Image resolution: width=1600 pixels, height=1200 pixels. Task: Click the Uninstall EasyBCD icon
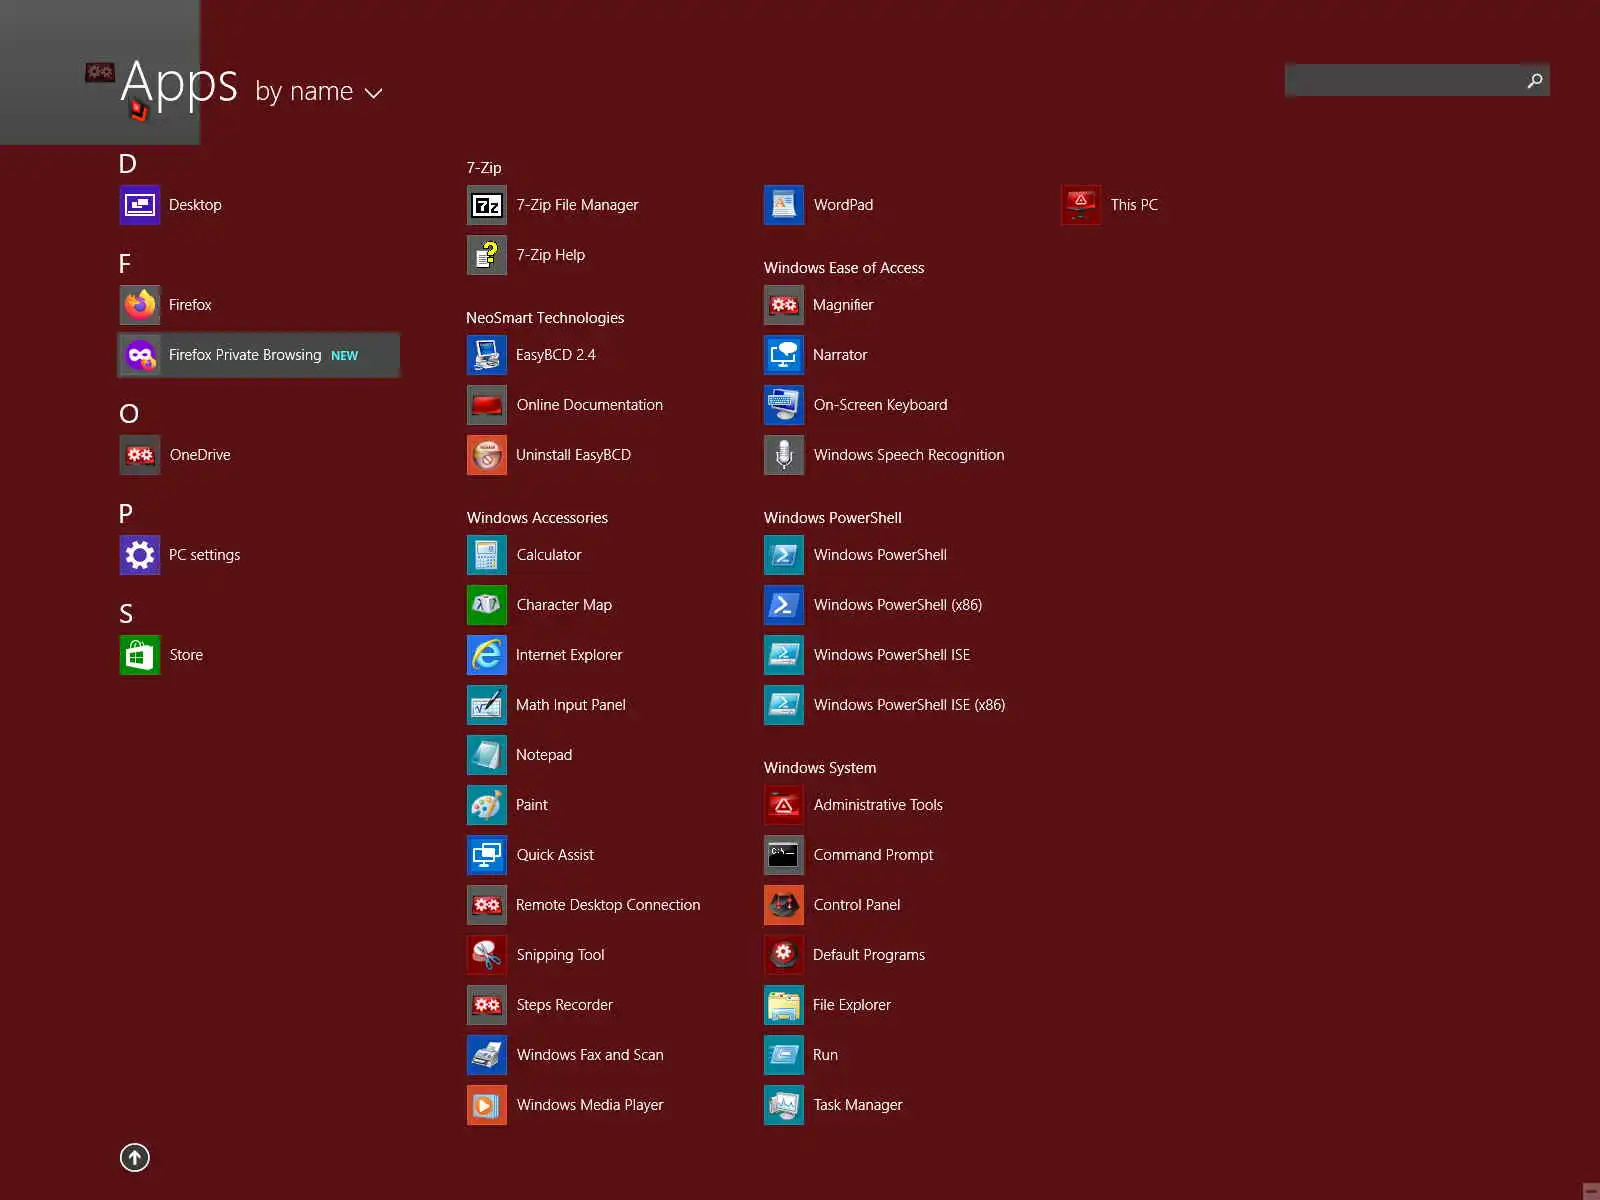(487, 455)
